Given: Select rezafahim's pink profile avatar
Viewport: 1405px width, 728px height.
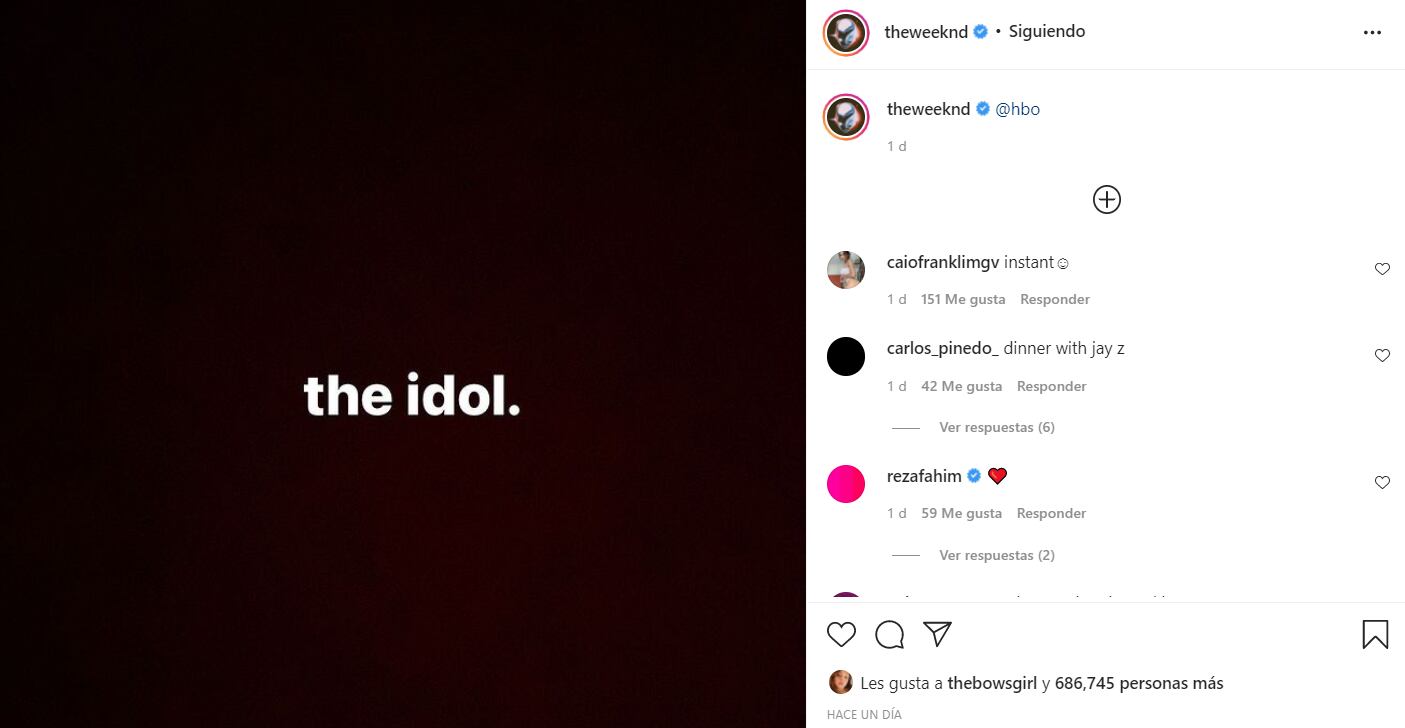Looking at the screenshot, I should [846, 483].
